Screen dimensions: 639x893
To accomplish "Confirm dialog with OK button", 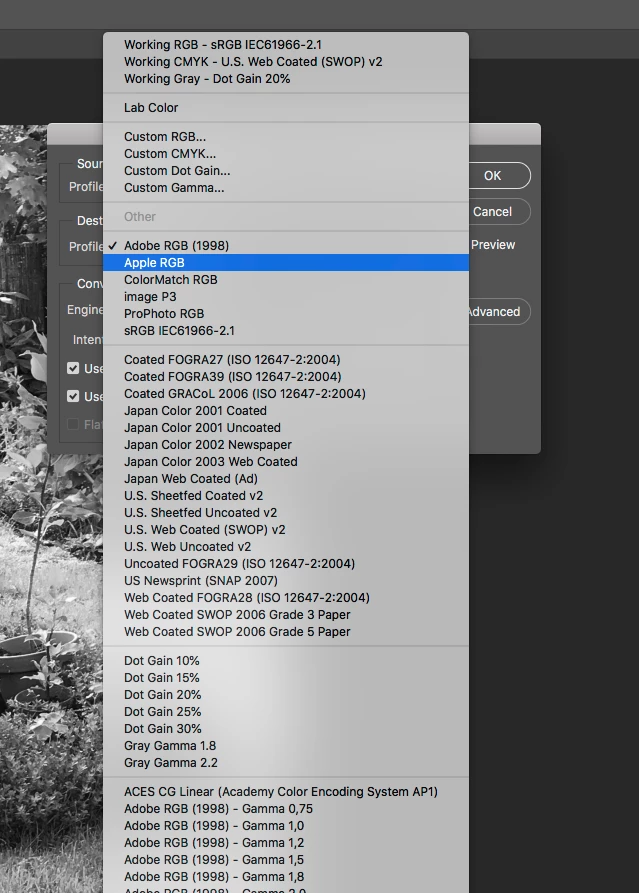I will pyautogui.click(x=499, y=176).
